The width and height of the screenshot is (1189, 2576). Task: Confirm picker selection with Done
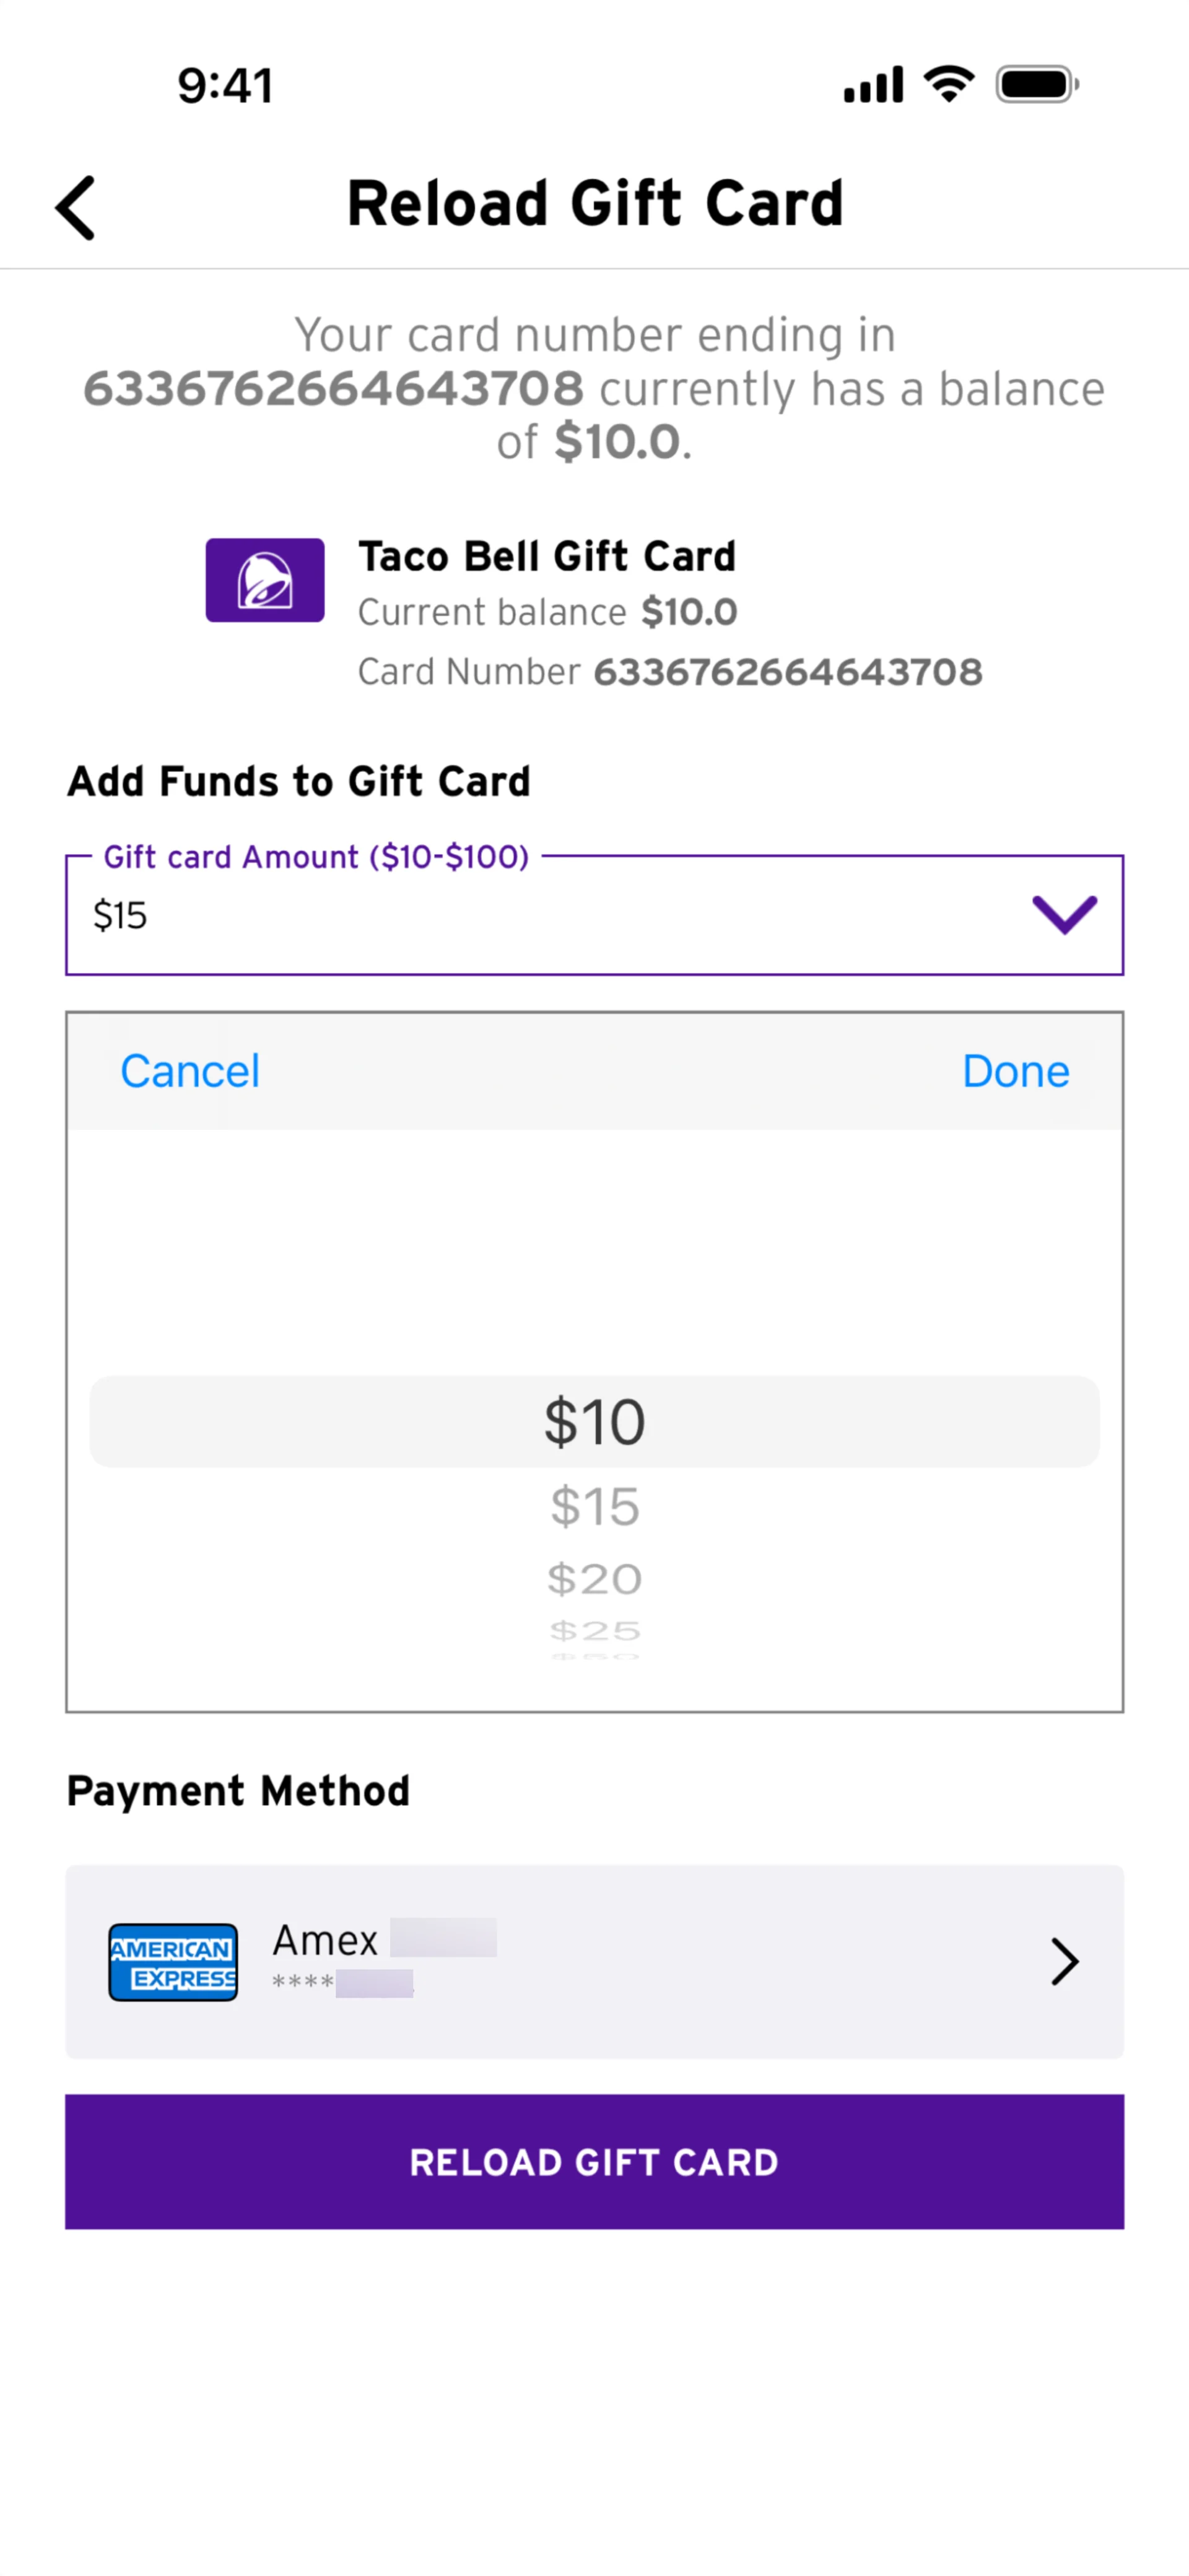coord(1015,1071)
